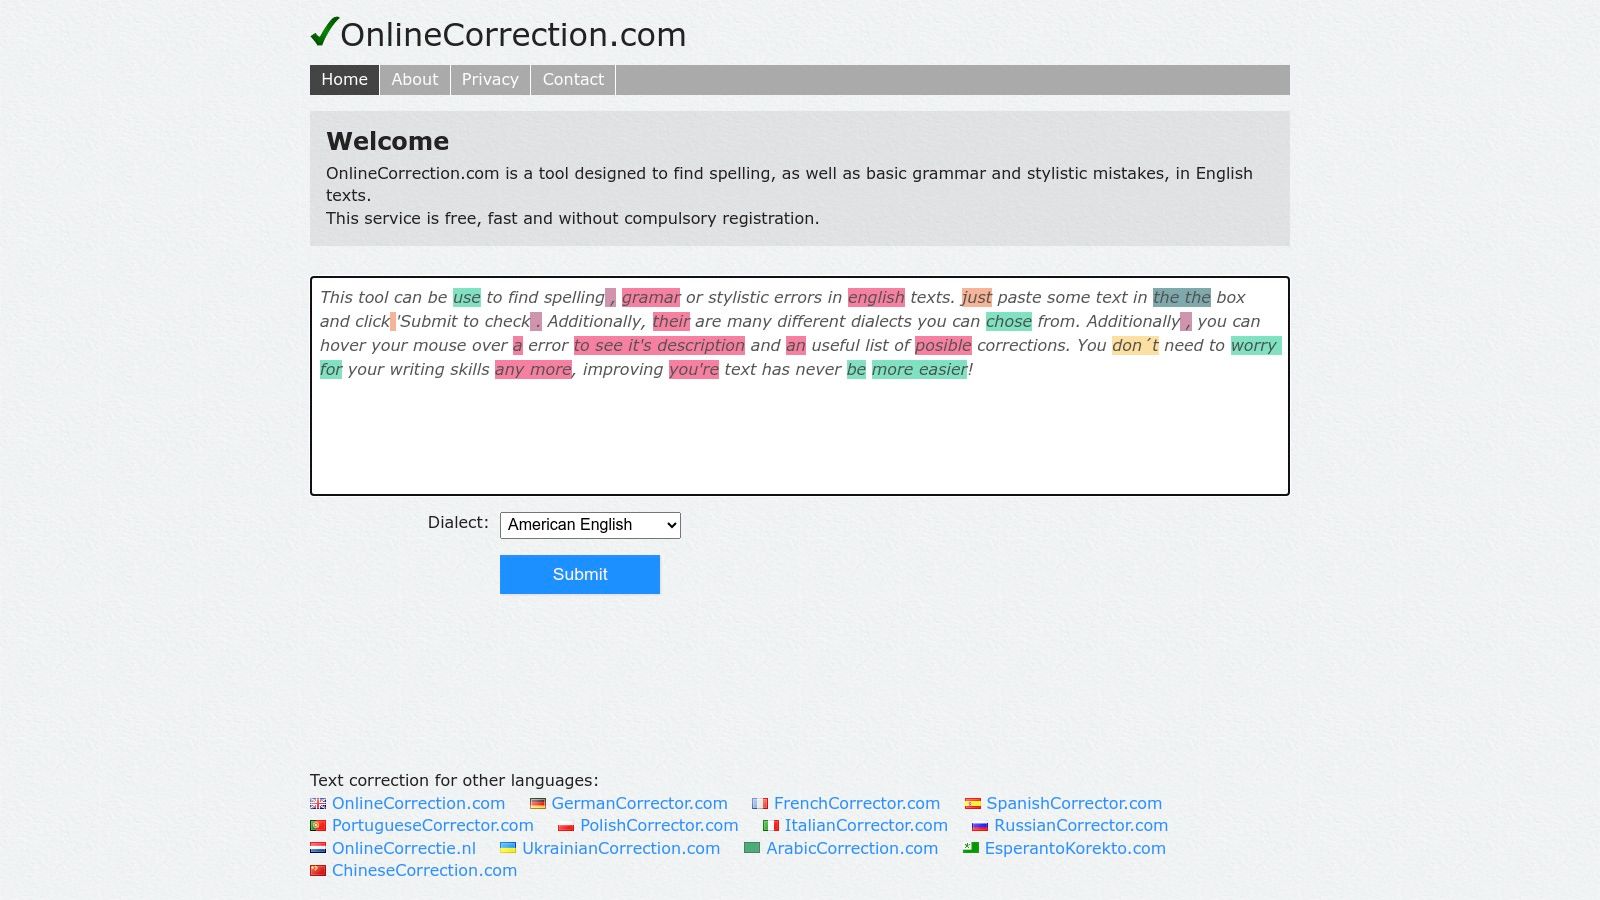Click the Ukrainian flag icon

[x=508, y=848]
